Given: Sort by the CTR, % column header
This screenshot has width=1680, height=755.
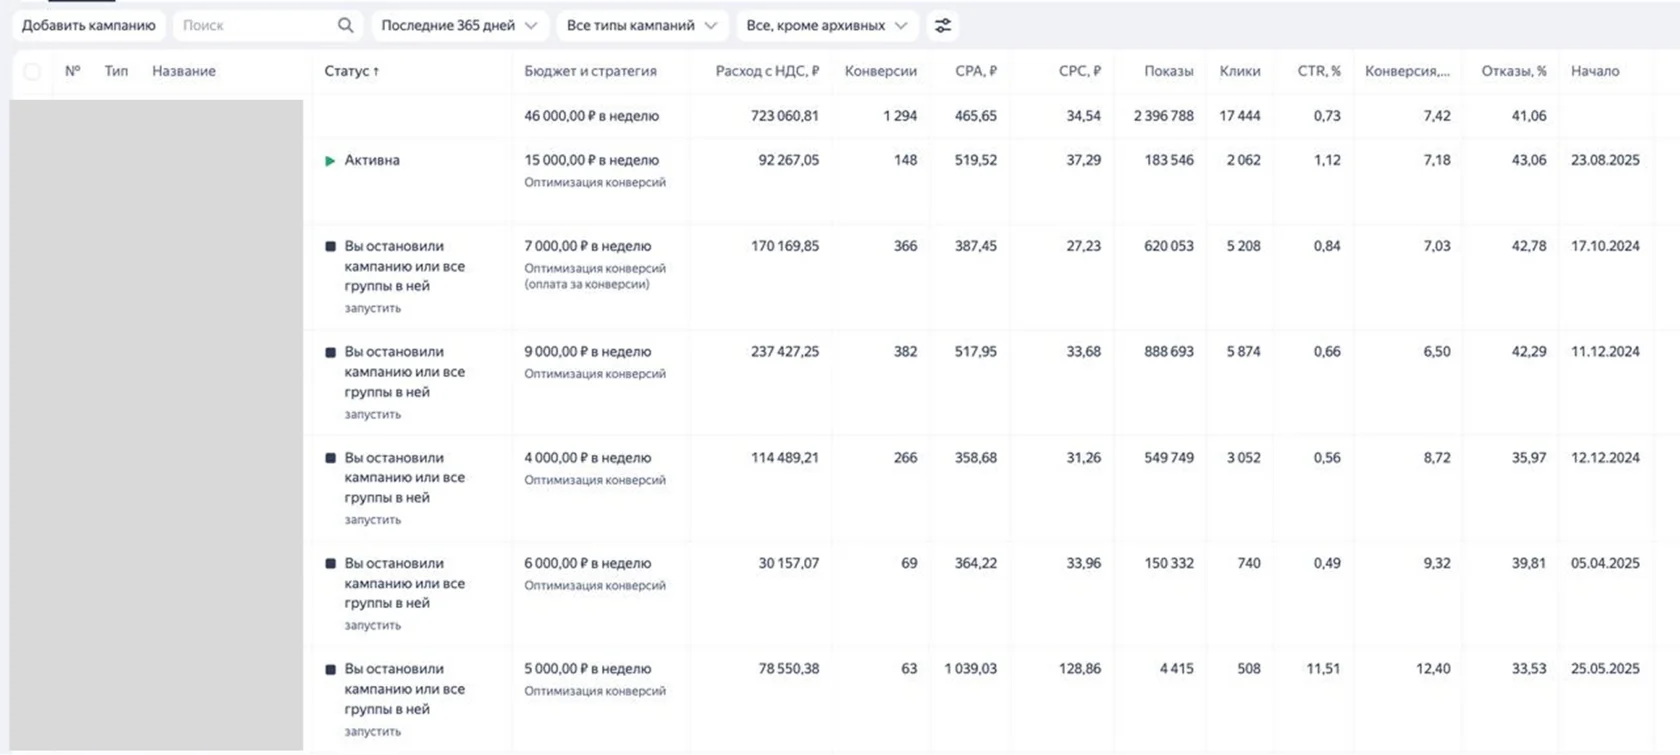Looking at the screenshot, I should [x=1318, y=71].
